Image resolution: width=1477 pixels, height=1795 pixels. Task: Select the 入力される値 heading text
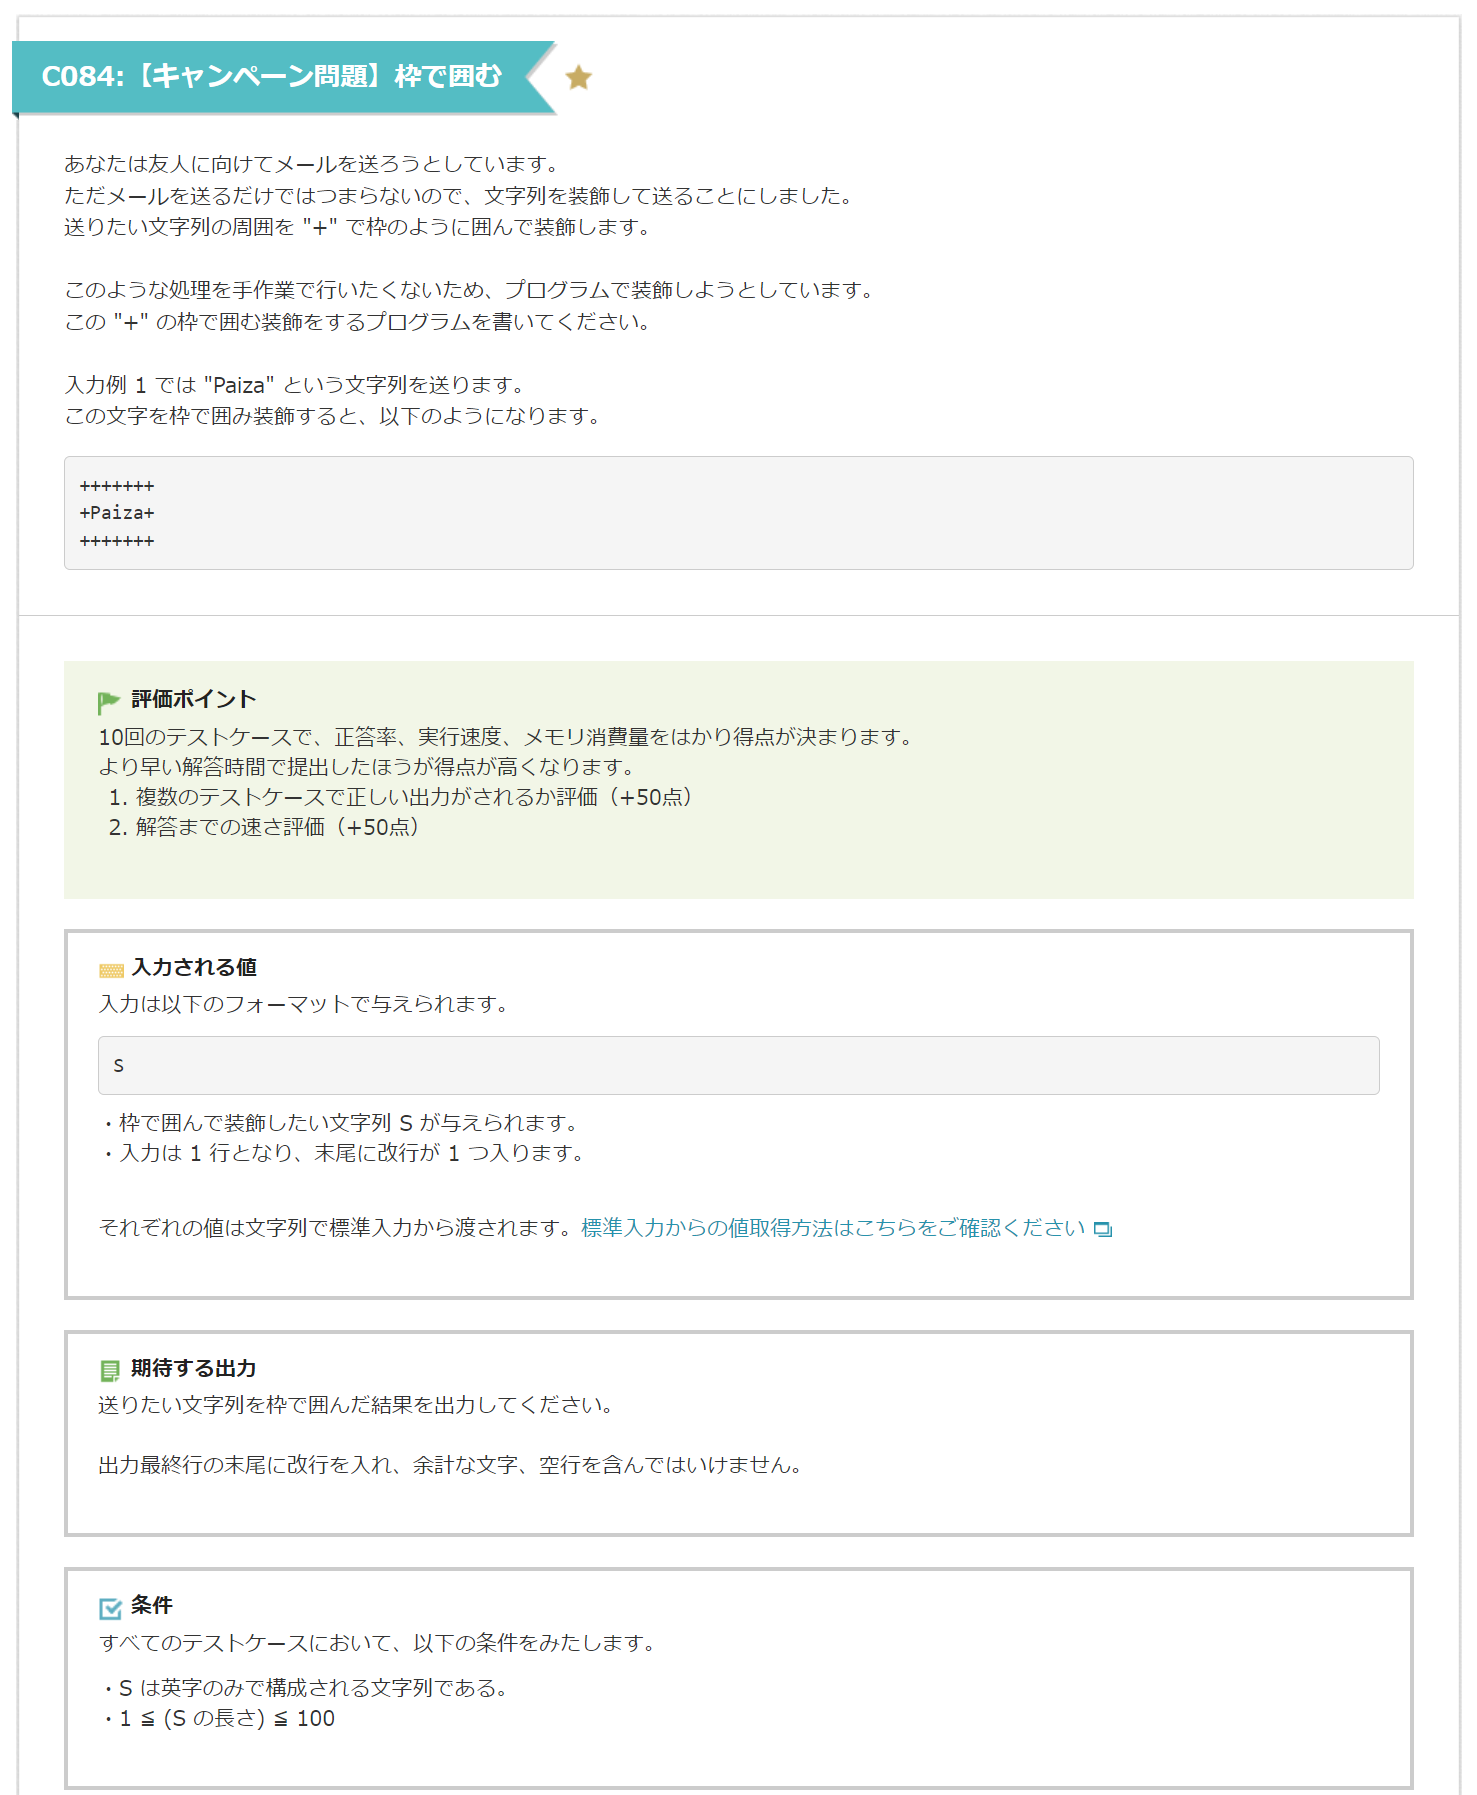pos(194,967)
